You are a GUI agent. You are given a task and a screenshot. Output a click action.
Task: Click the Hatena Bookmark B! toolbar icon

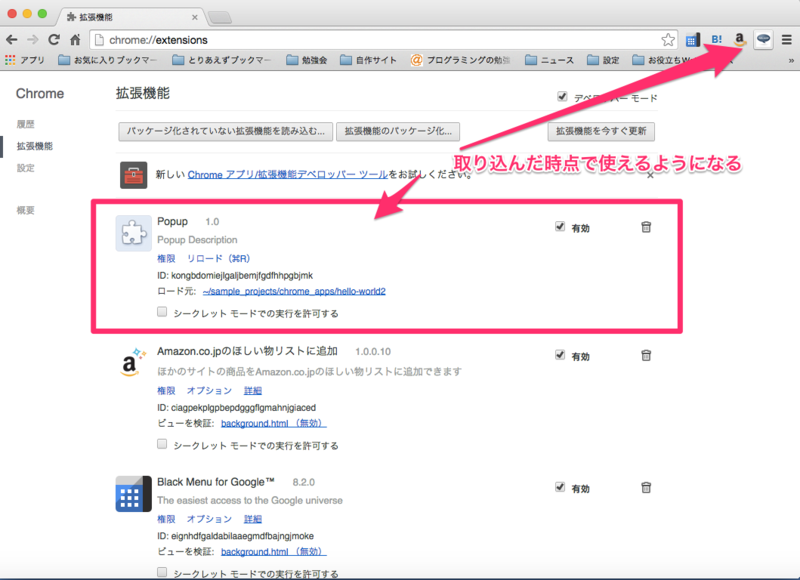[x=717, y=39]
